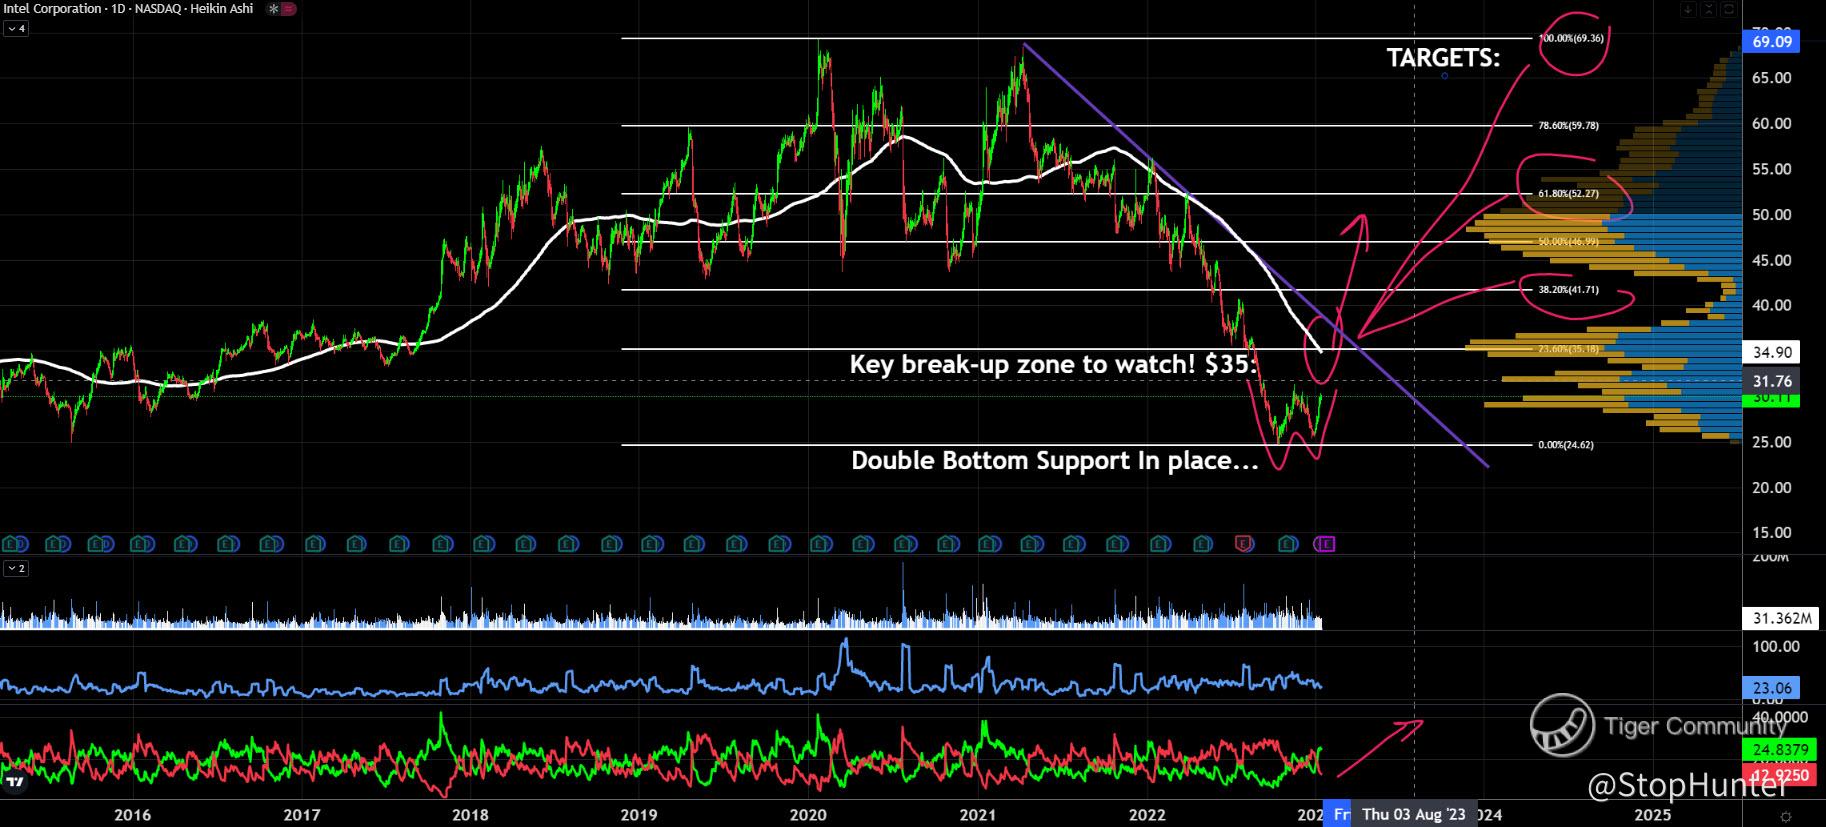The image size is (1826, 827).
Task: Select the Key break-up zone text annotation
Action: 1053,364
